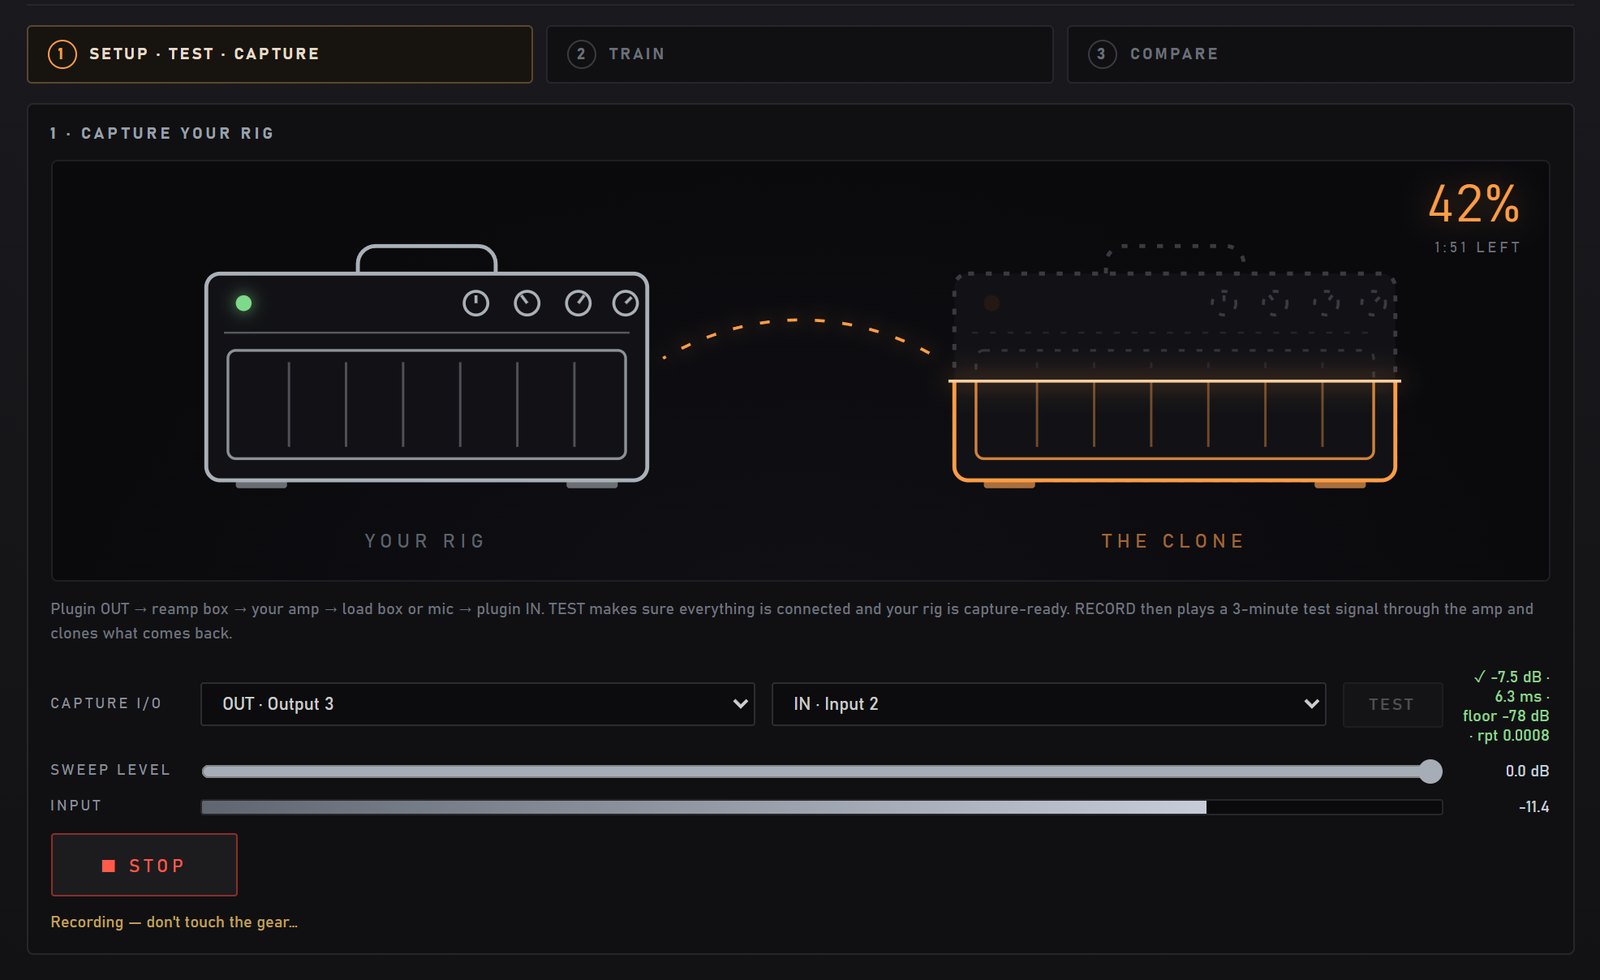Click the 42% progress readout

click(x=1474, y=204)
